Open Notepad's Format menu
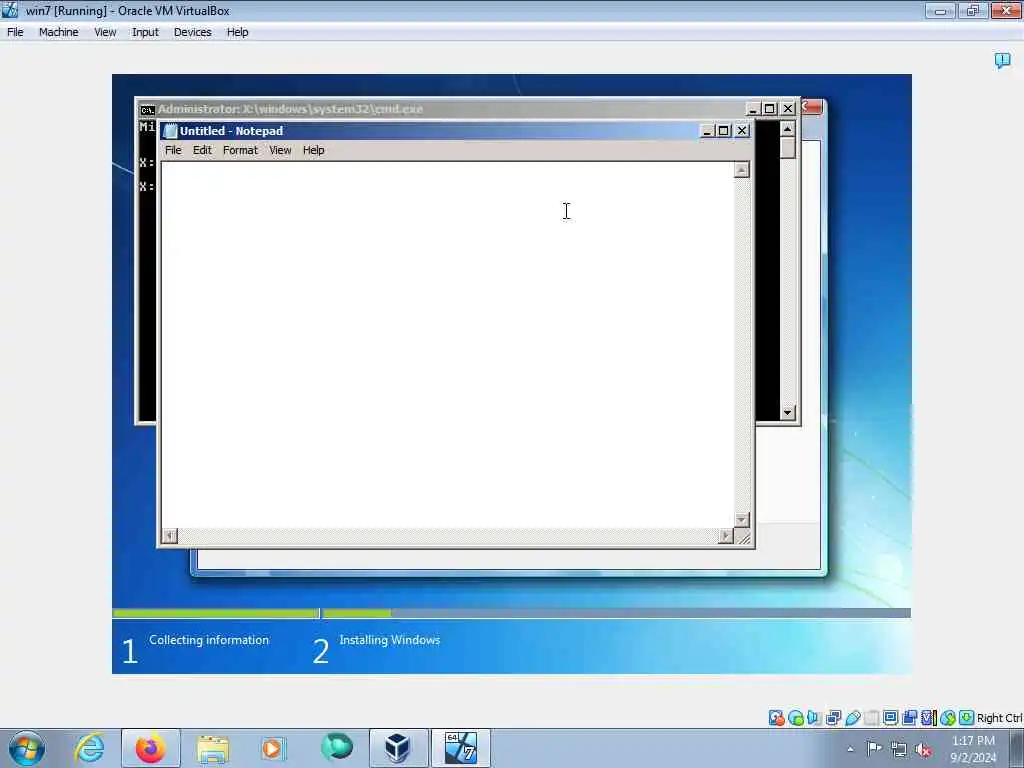Viewport: 1024px width, 768px height. [x=240, y=150]
